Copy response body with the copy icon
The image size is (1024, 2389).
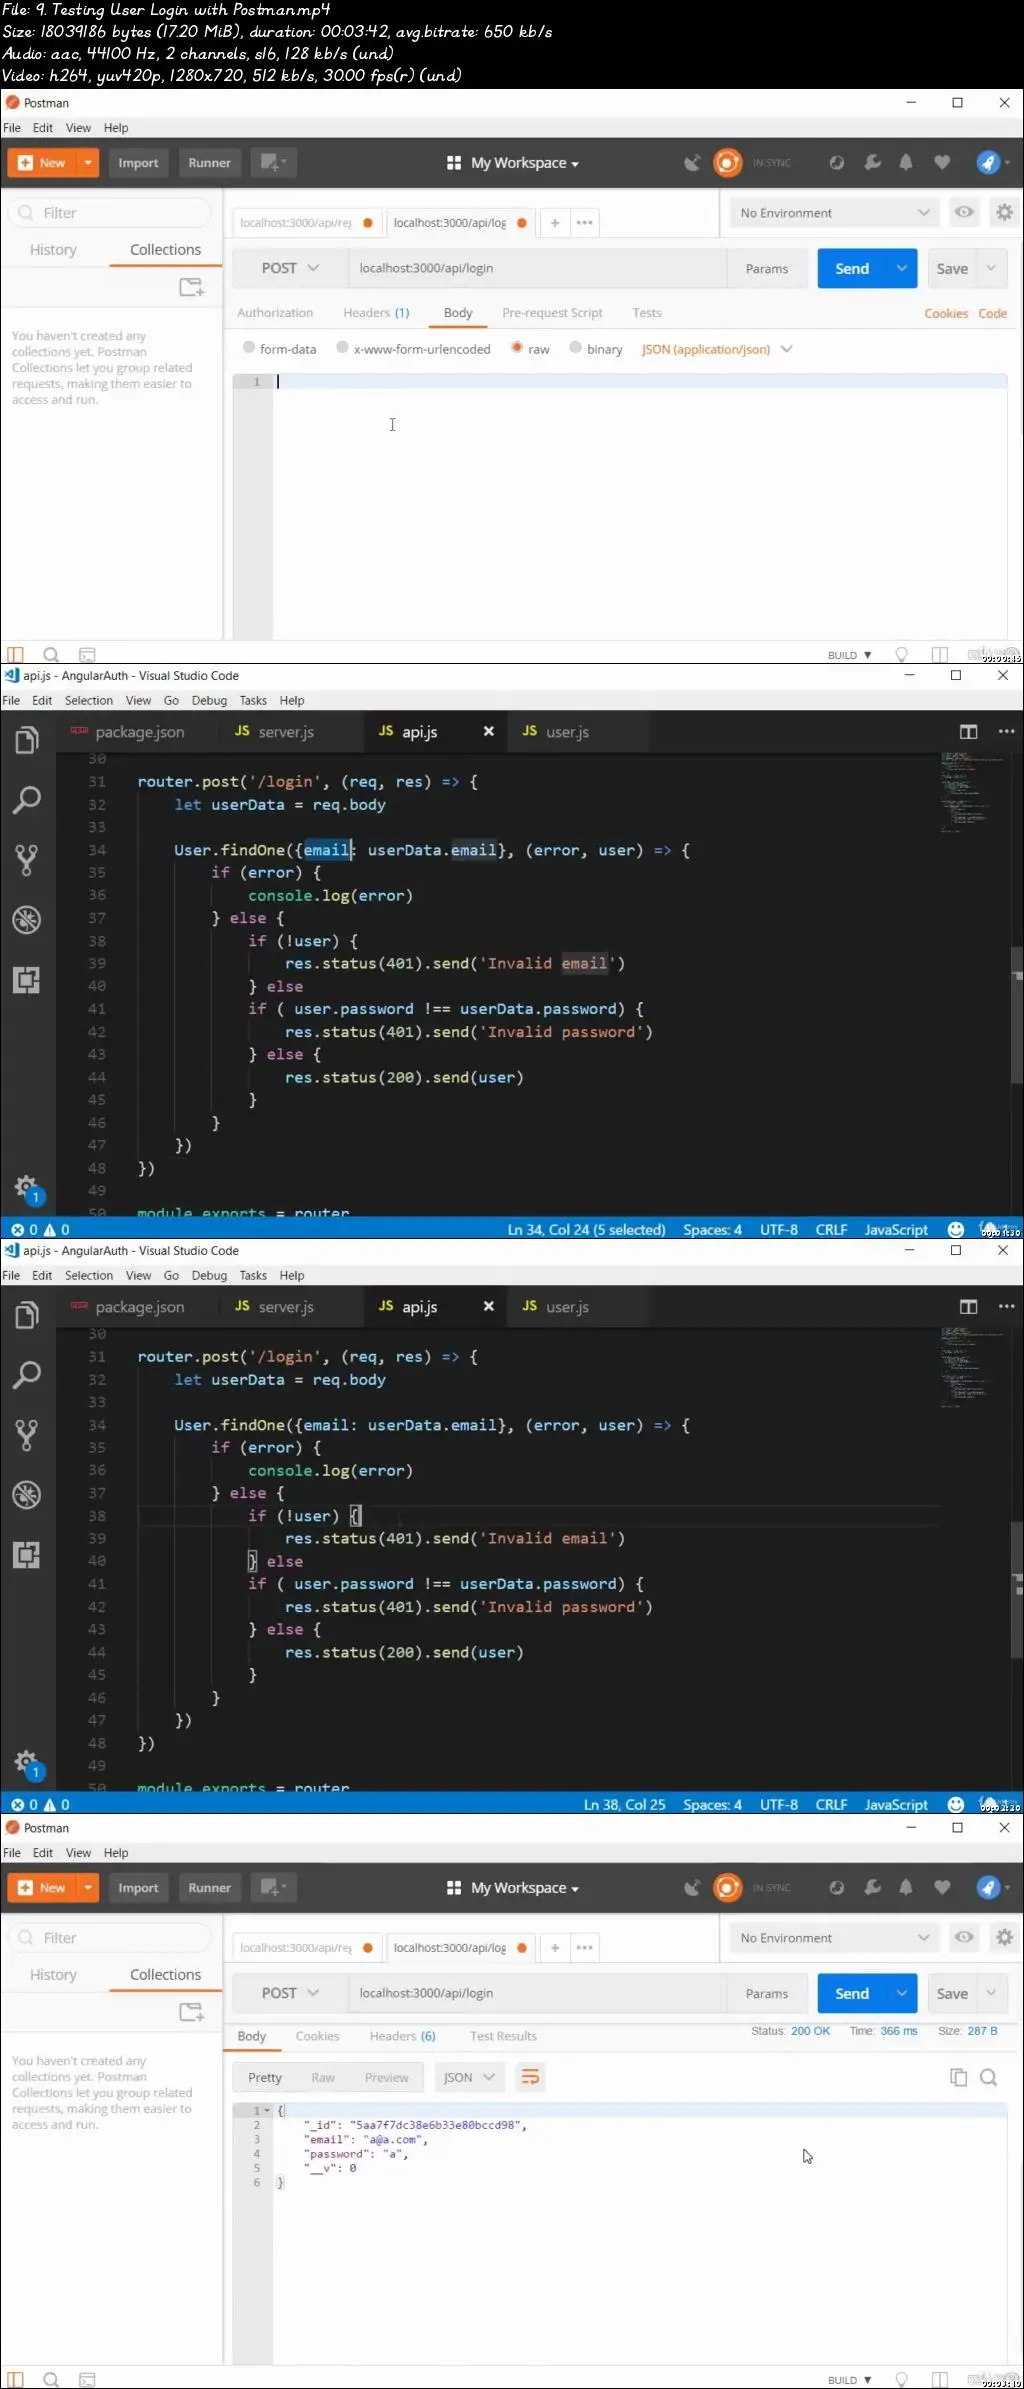click(958, 2077)
